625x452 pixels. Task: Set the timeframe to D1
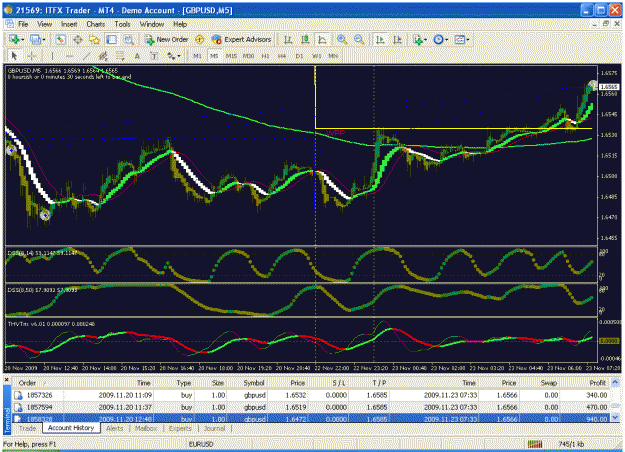(x=299, y=56)
